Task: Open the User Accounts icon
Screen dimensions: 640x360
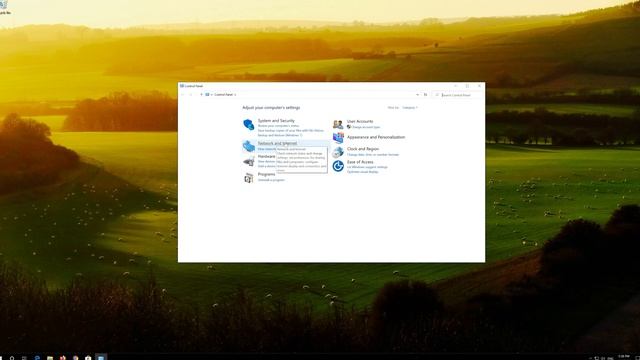Action: 338,124
